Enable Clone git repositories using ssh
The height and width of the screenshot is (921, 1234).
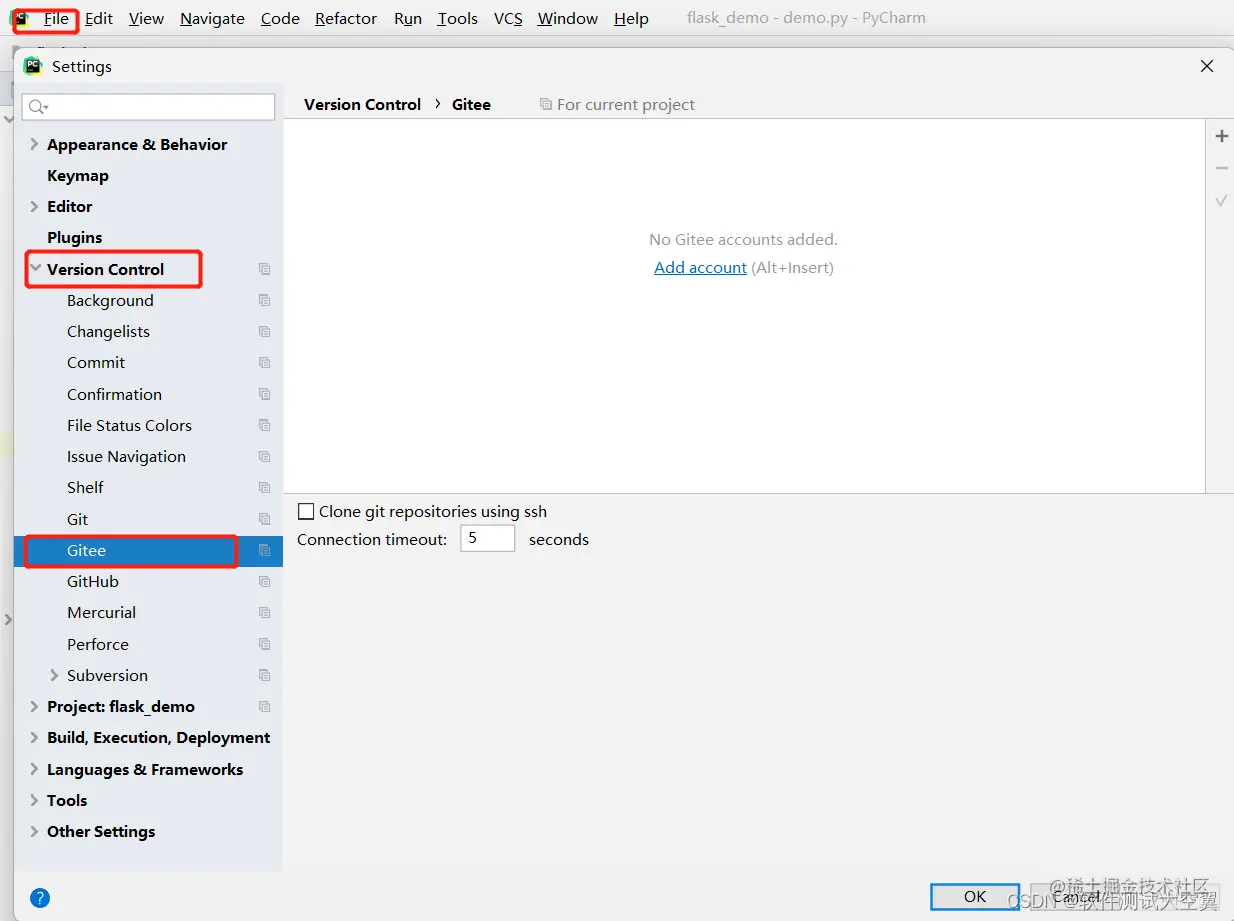click(306, 511)
